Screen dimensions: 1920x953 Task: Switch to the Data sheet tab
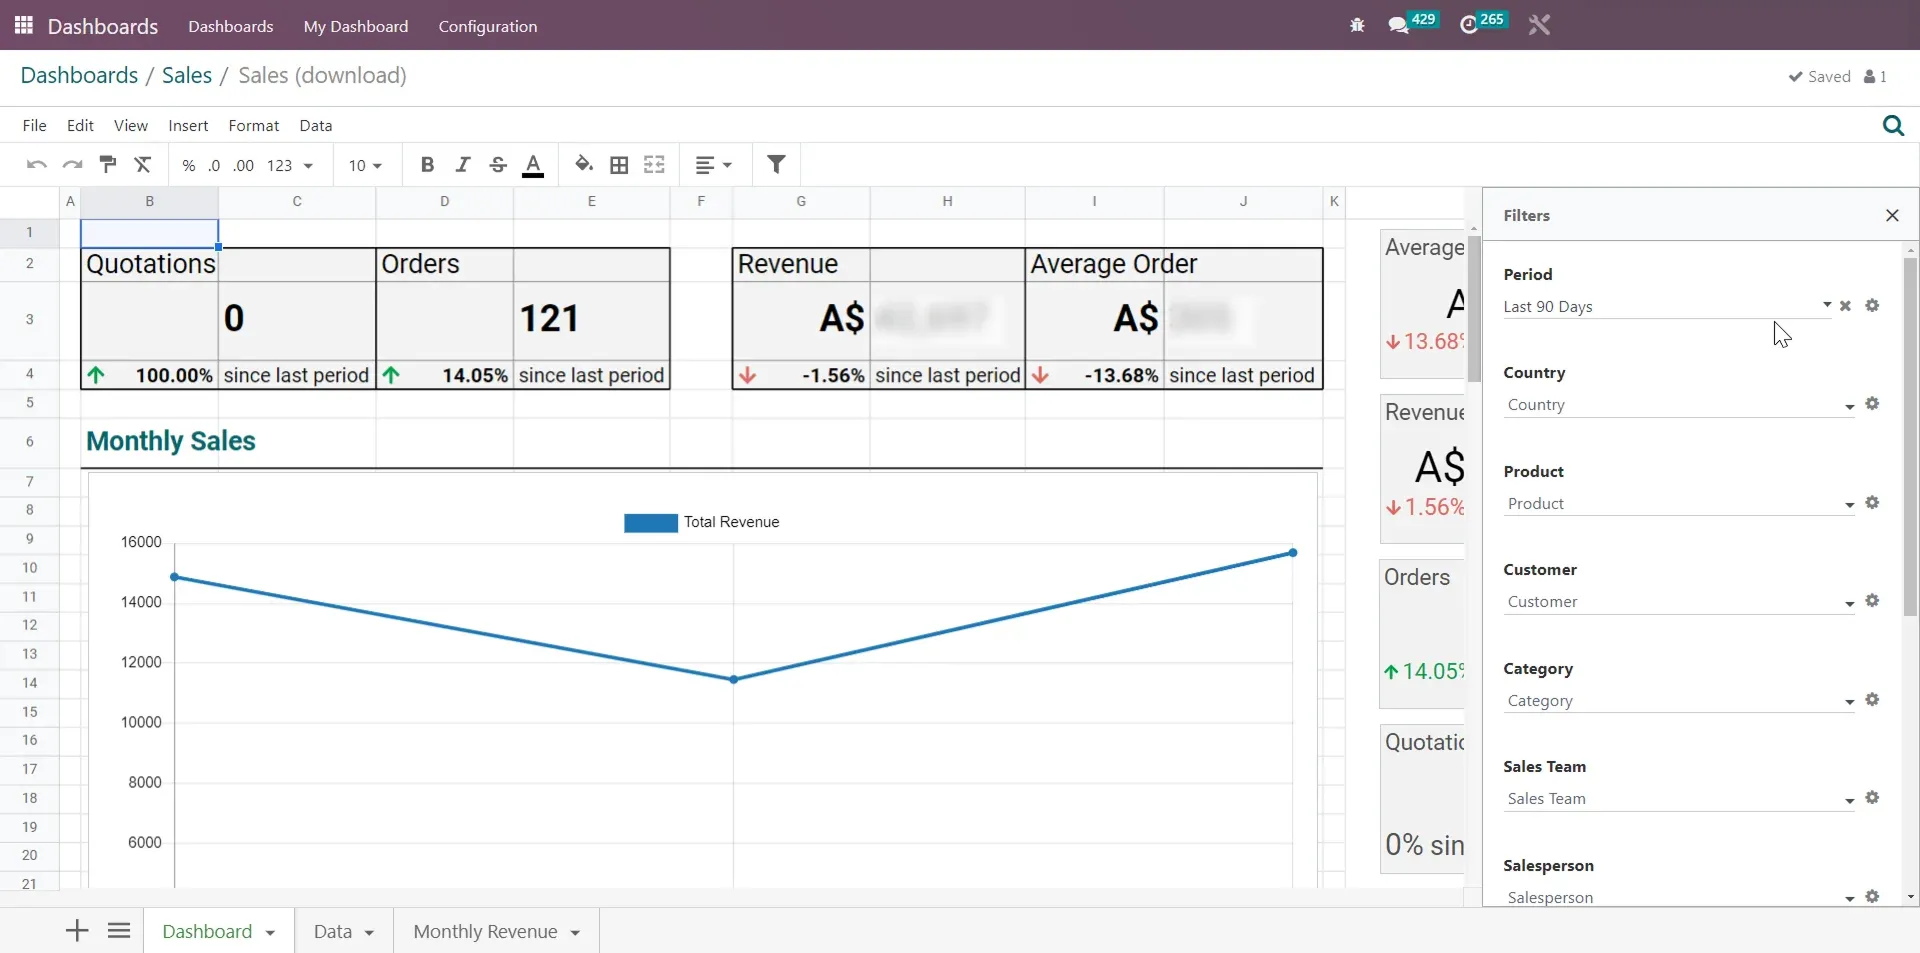[334, 931]
